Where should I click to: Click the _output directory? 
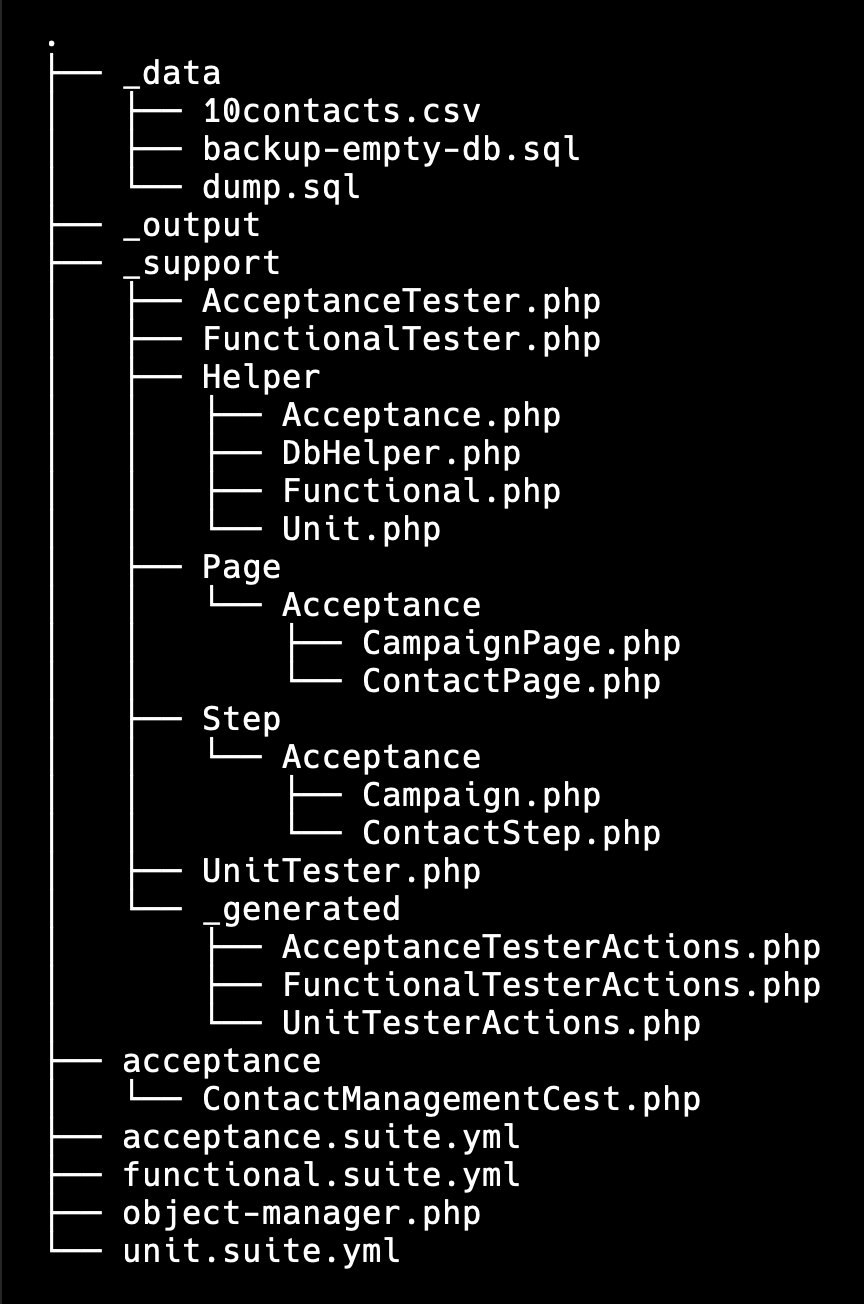pos(191,225)
